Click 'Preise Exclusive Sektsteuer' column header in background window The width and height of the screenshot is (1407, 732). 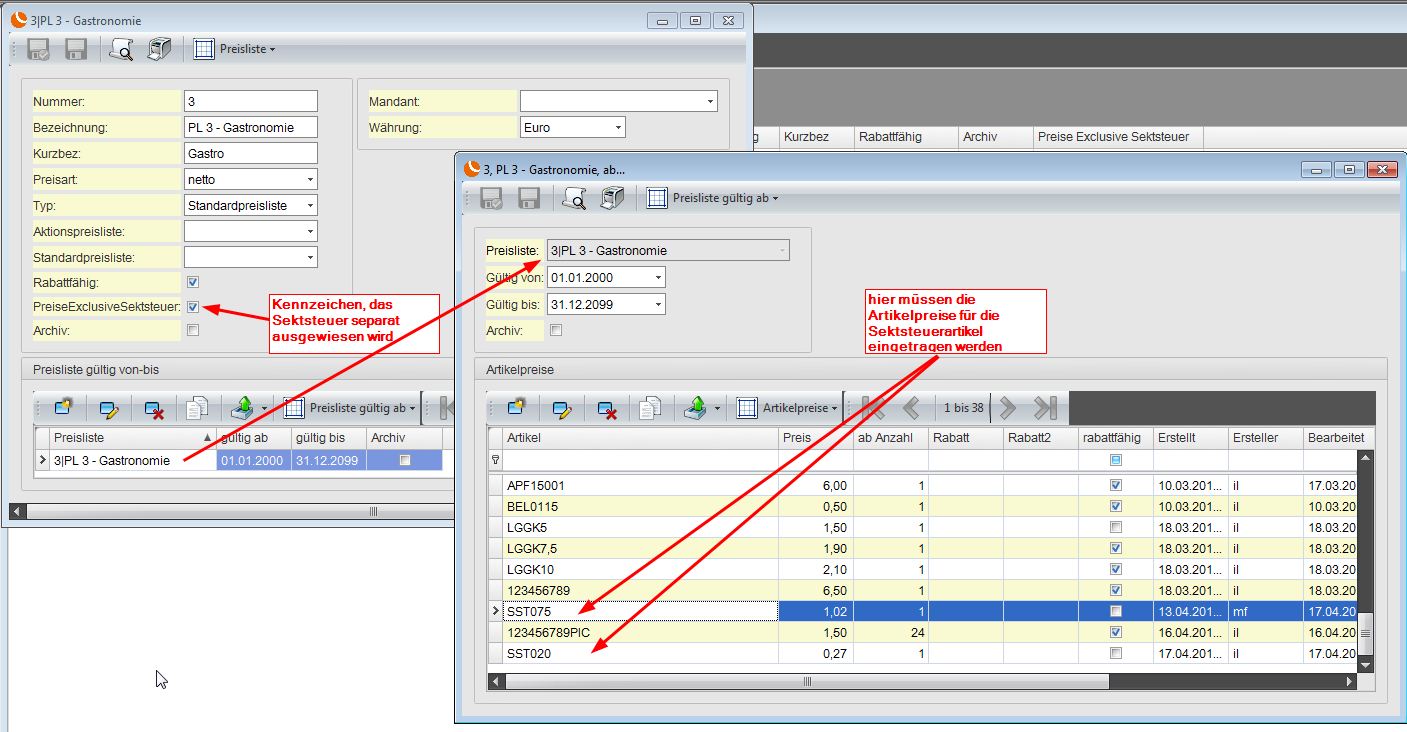[x=1118, y=137]
